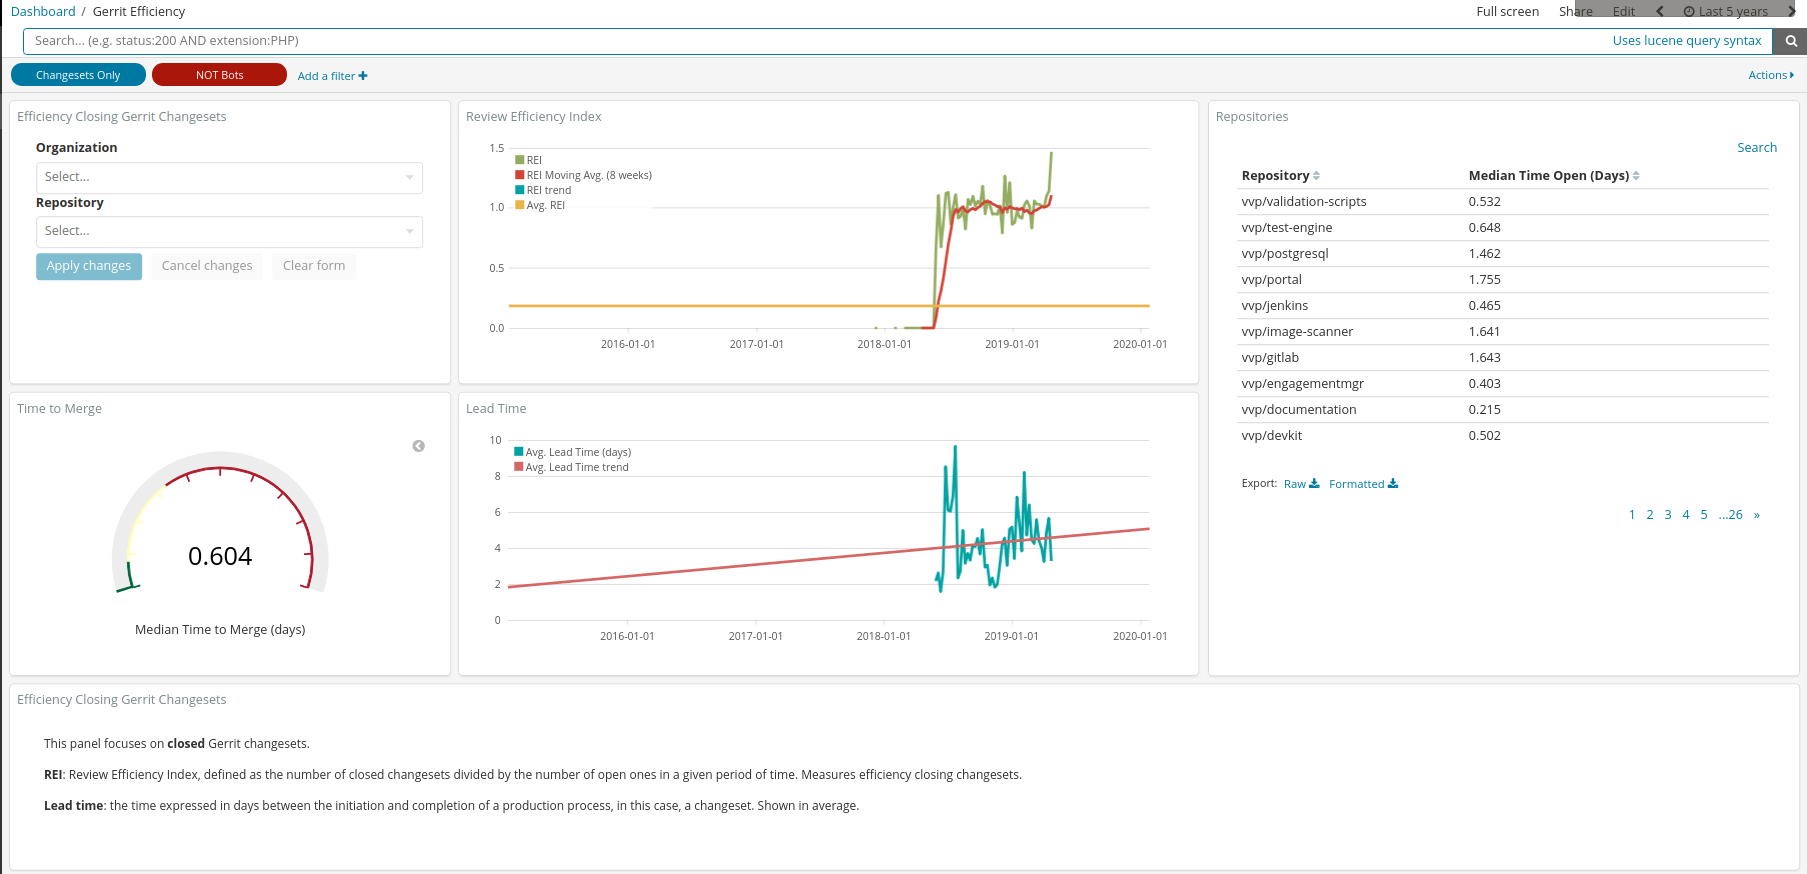The height and width of the screenshot is (874, 1807).
Task: Sort by Repository column arrows
Action: point(1316,176)
